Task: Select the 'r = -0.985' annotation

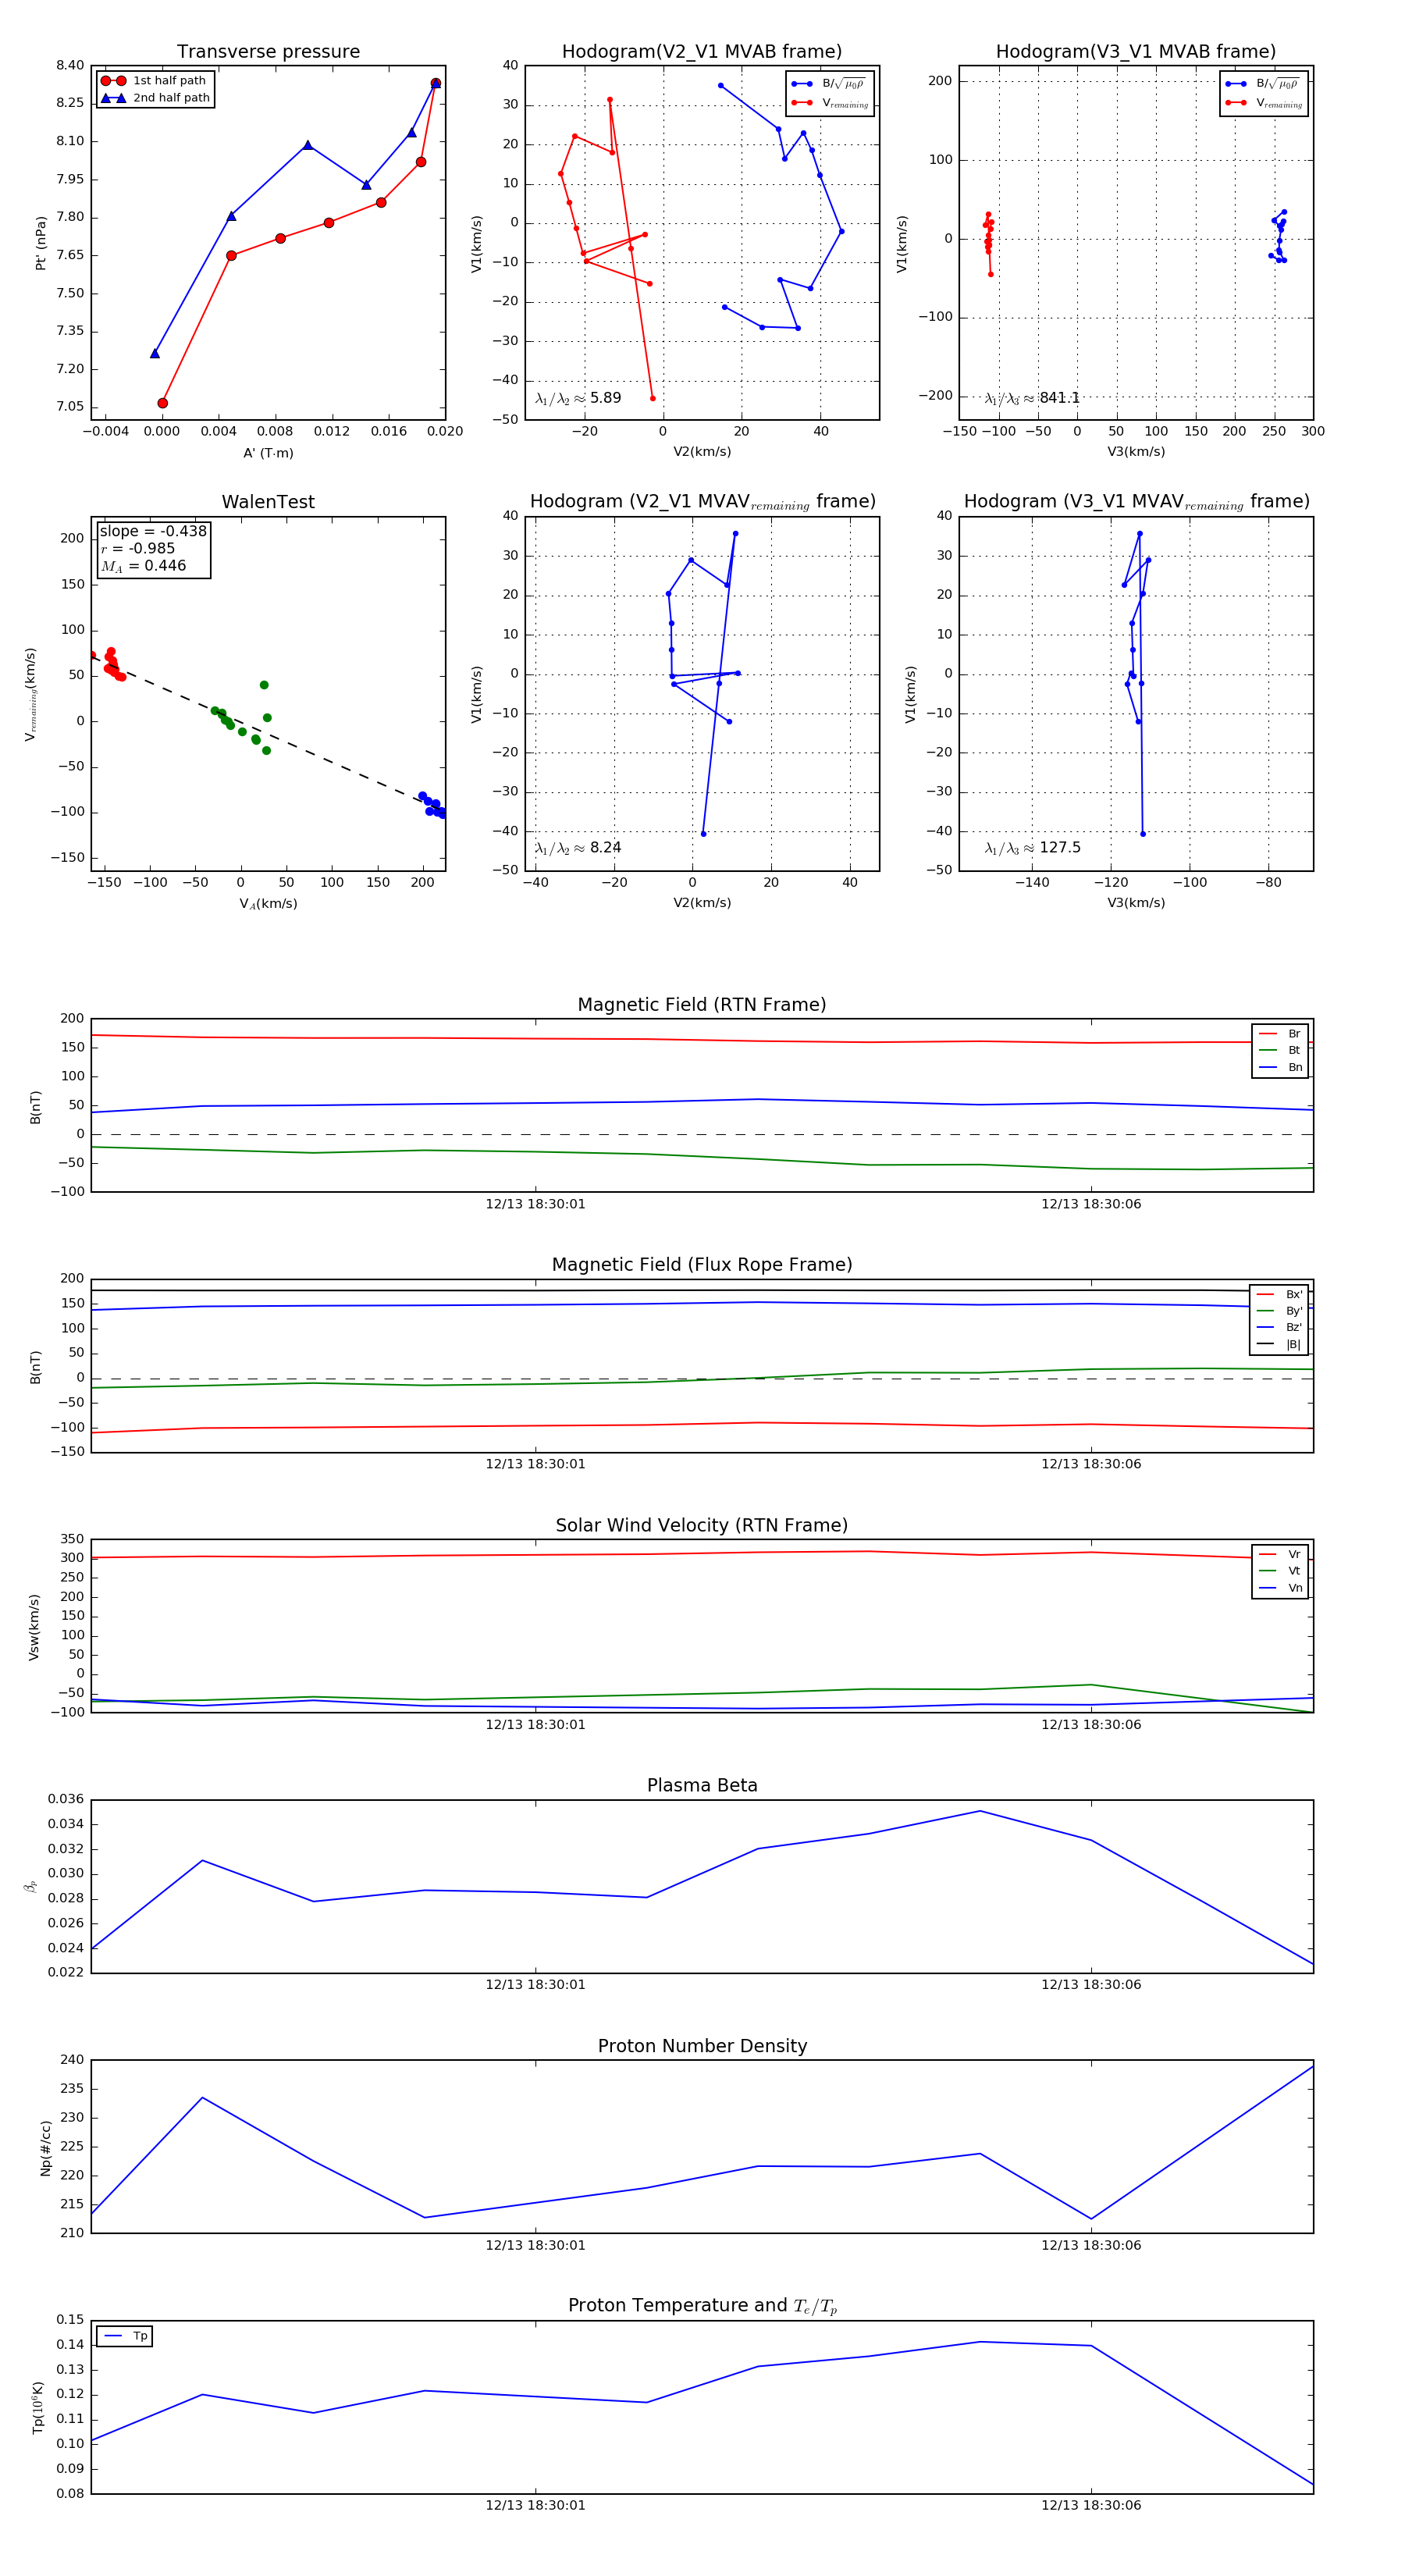Action: pyautogui.click(x=137, y=548)
